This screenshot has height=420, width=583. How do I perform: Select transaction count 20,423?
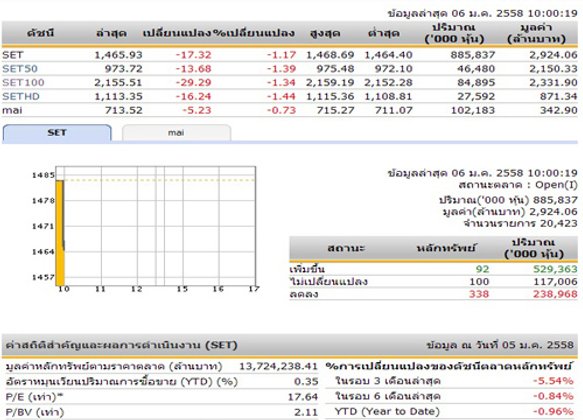[x=559, y=223]
